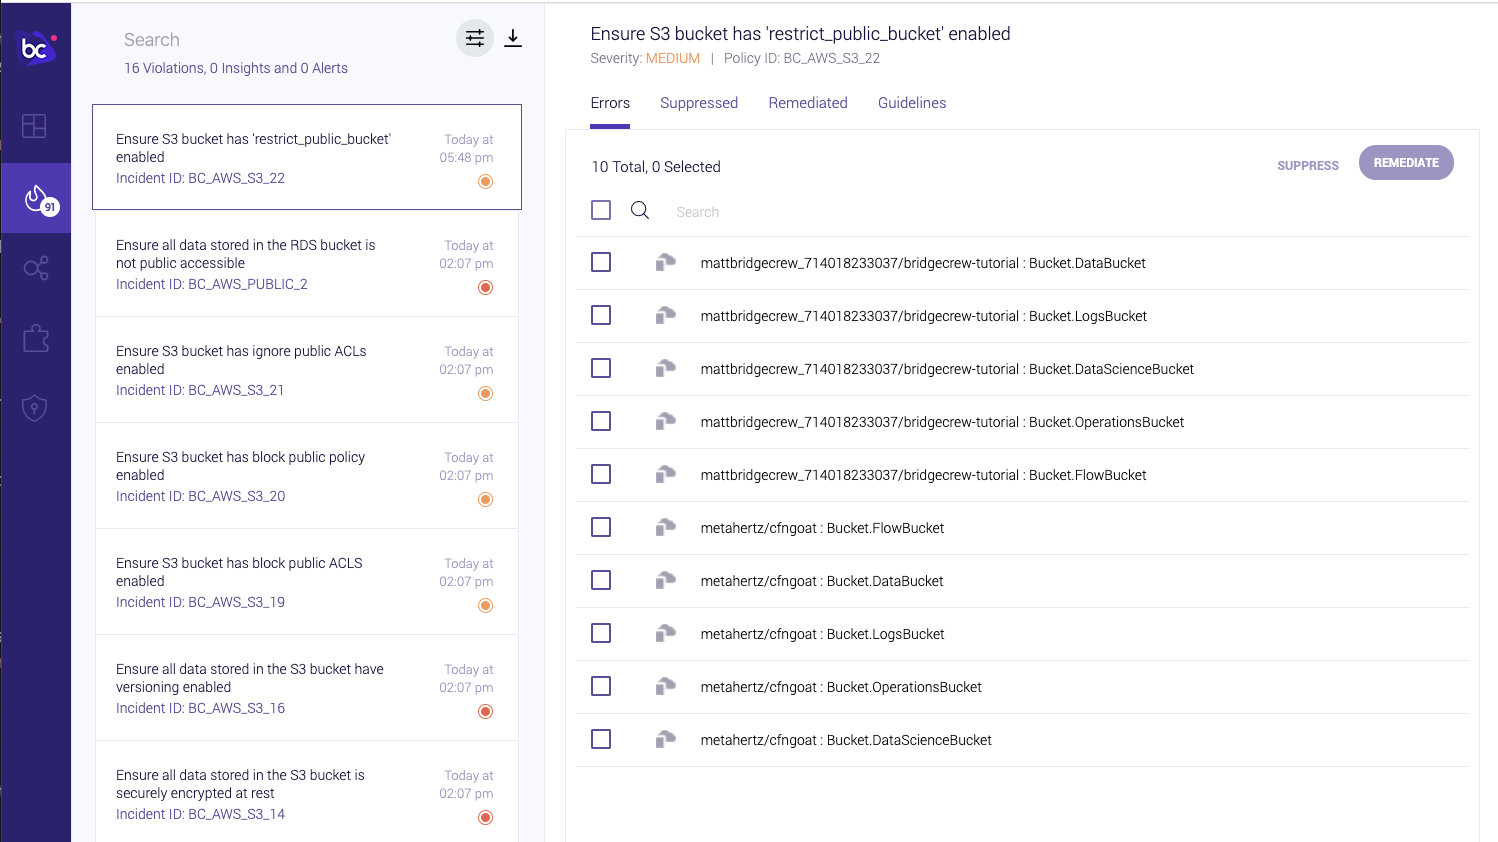Click the REMEDIATE button
Image resolution: width=1498 pixels, height=842 pixels.
coord(1406,163)
